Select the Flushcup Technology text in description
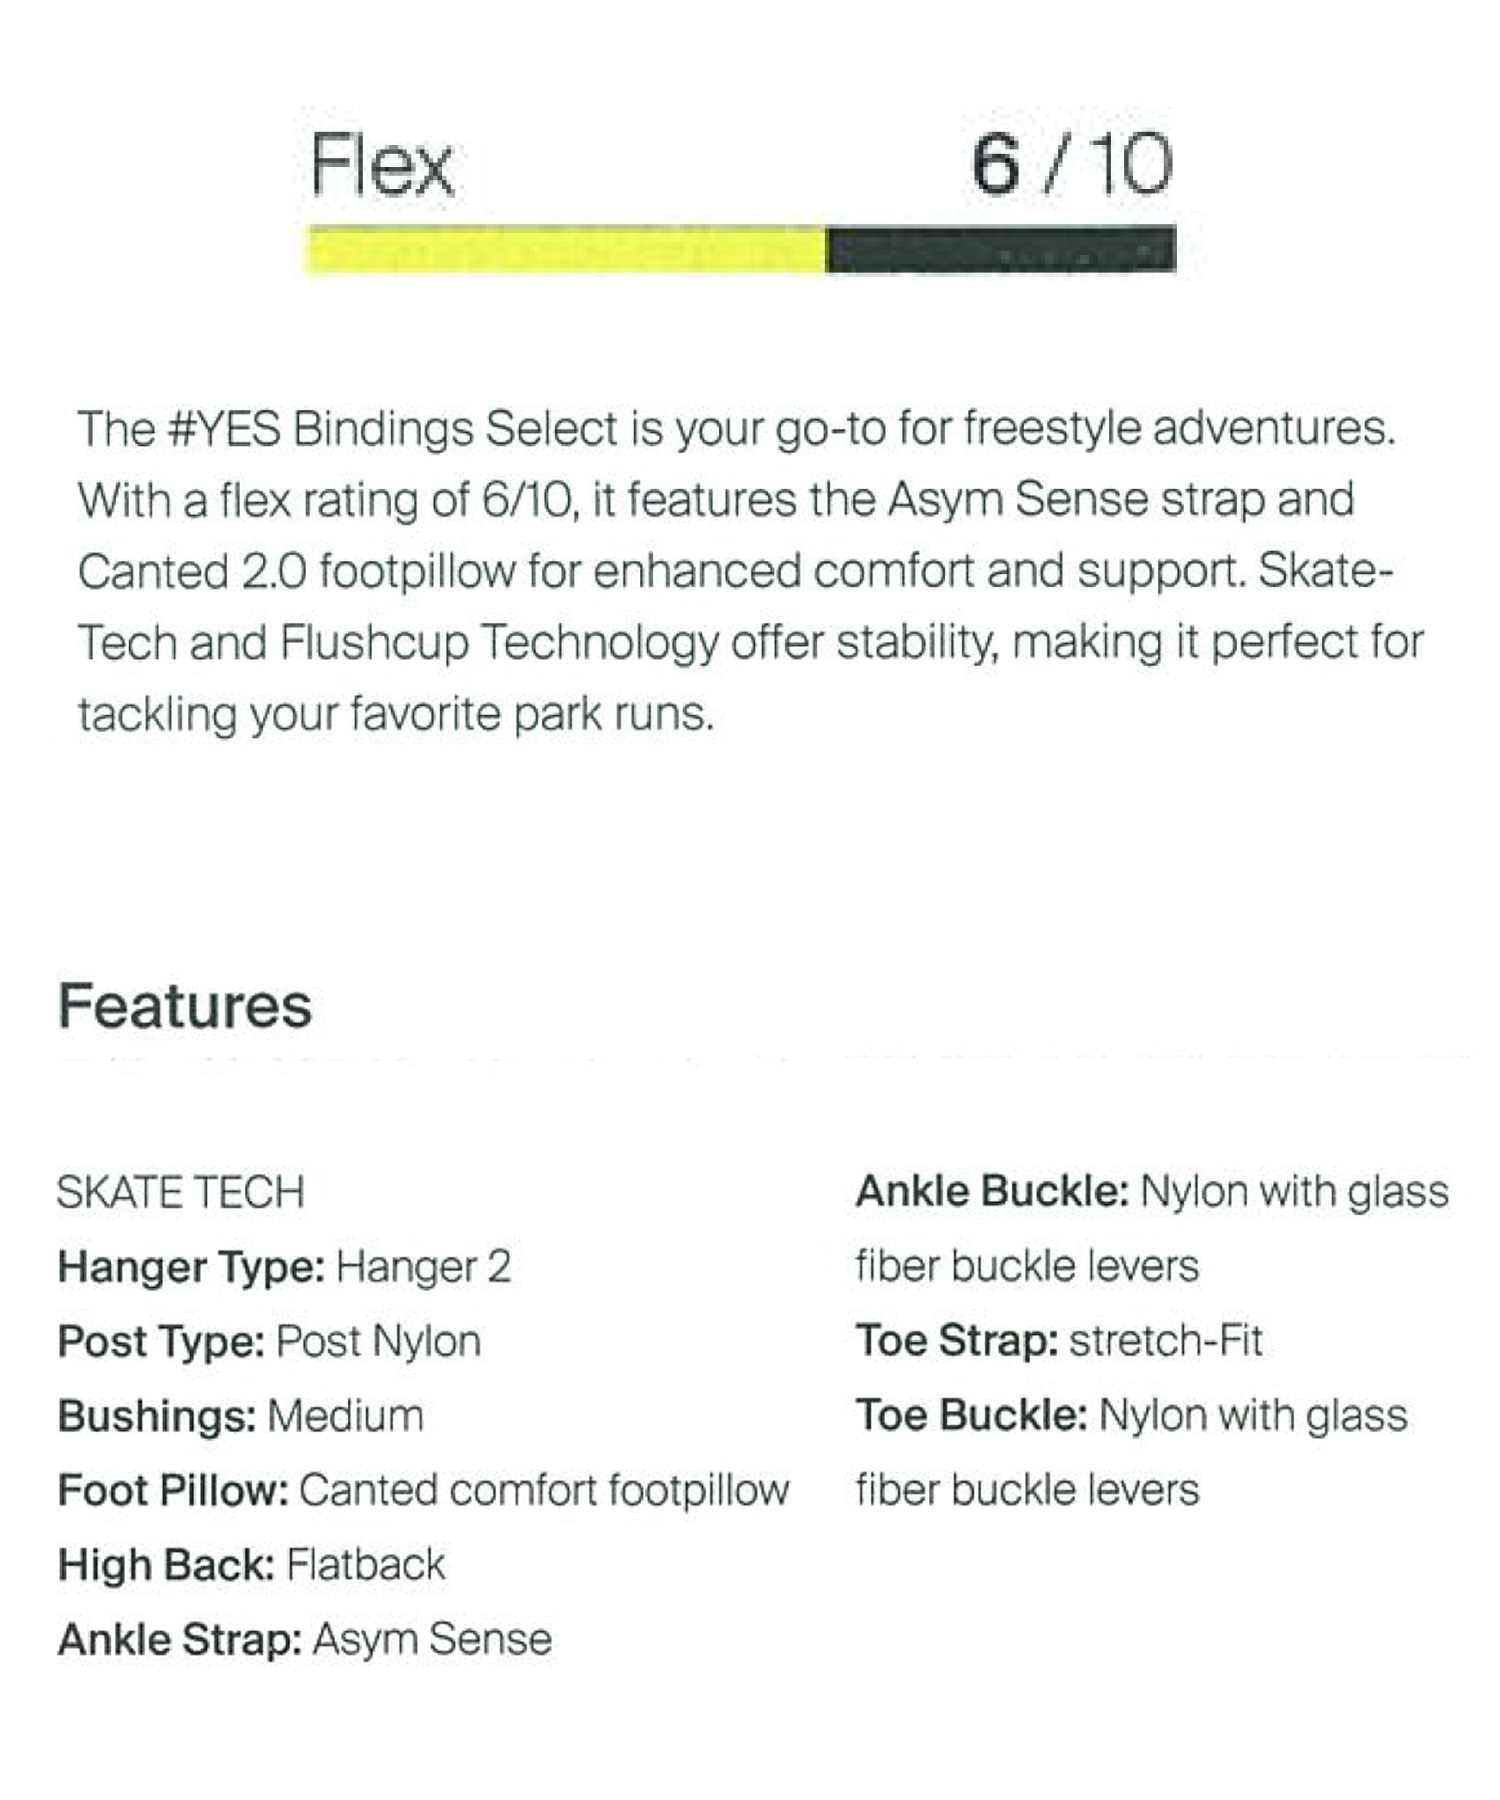This screenshot has height=1800, width=1500. 499,643
